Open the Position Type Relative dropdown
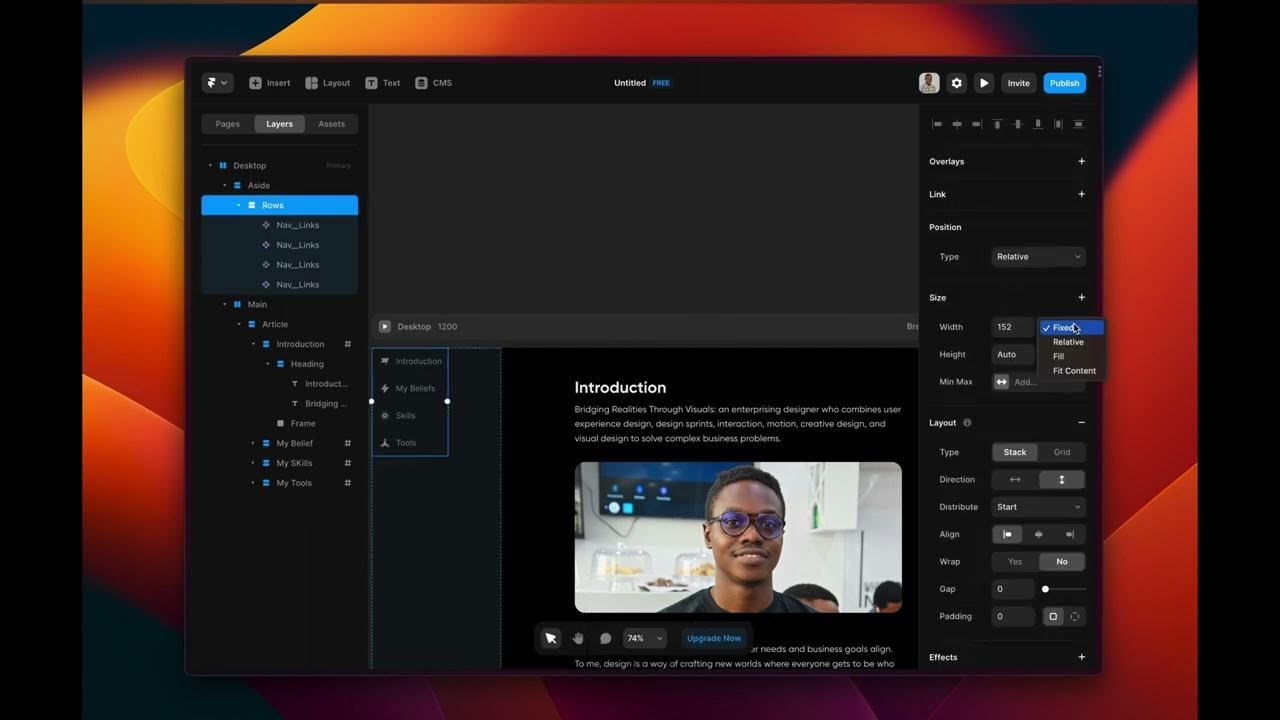 [x=1038, y=257]
